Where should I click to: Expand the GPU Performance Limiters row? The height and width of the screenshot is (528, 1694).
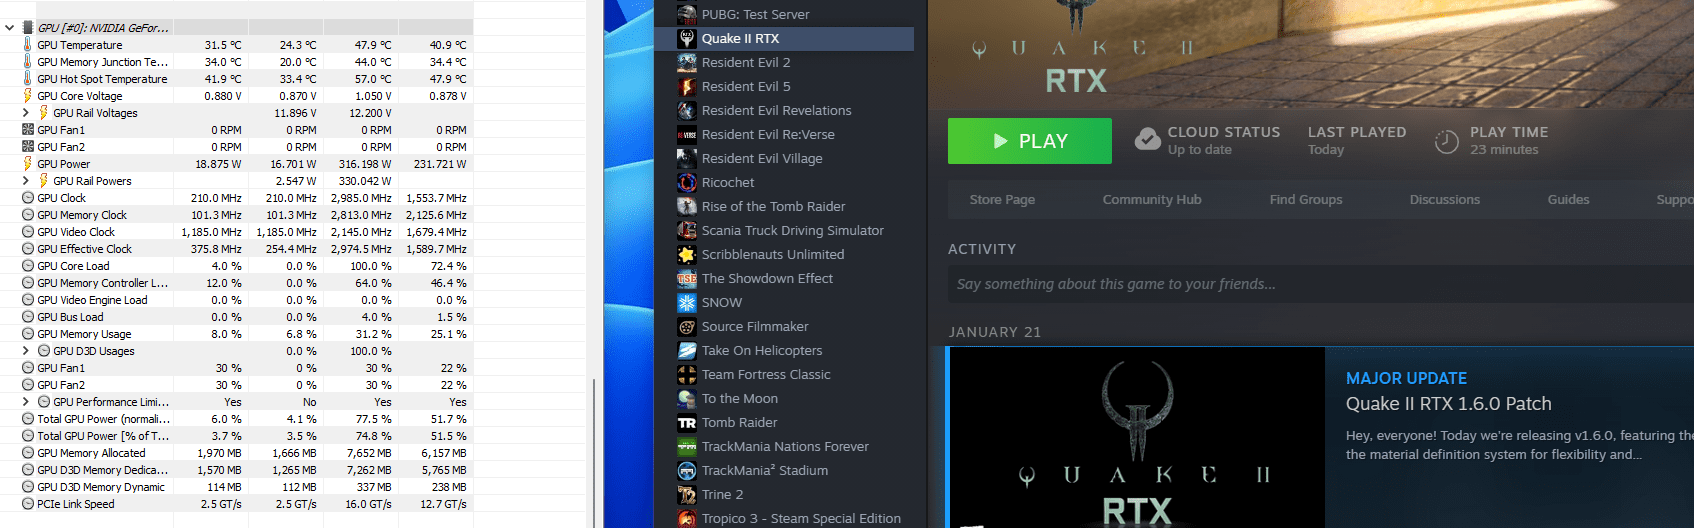click(x=26, y=402)
